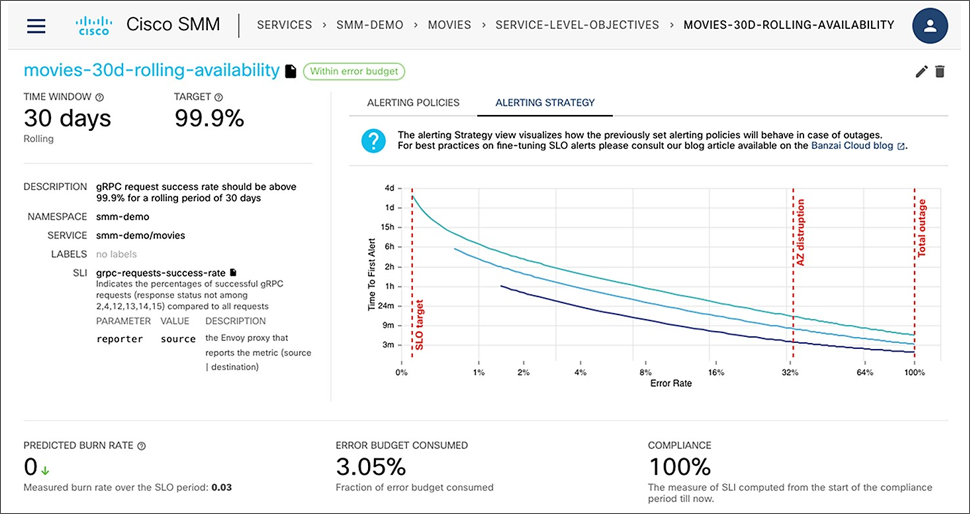Screen dimensions: 970x514
Task: Click the smm-demo namespace value
Action: pyautogui.click(x=122, y=217)
